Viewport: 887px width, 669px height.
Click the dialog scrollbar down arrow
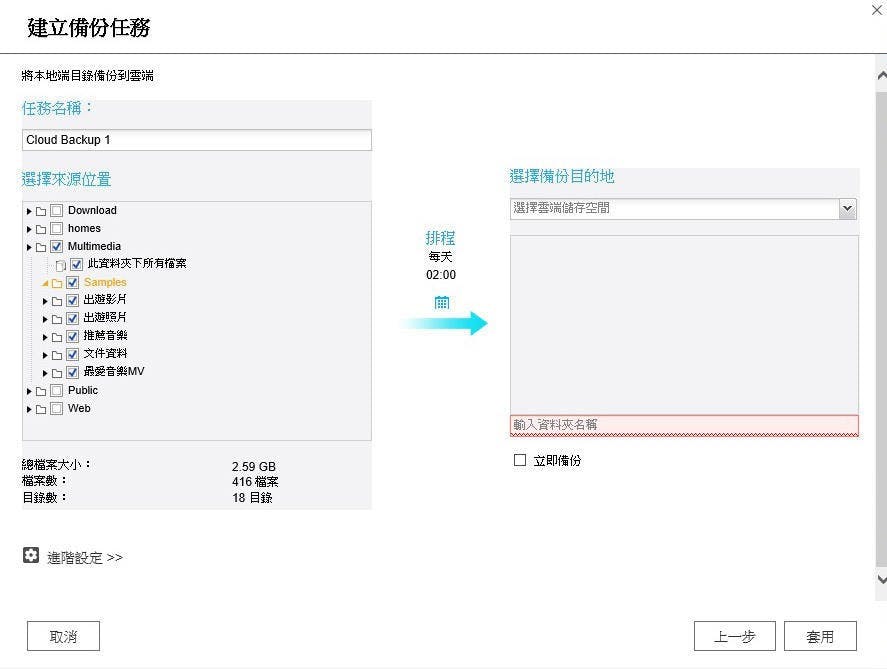(881, 579)
